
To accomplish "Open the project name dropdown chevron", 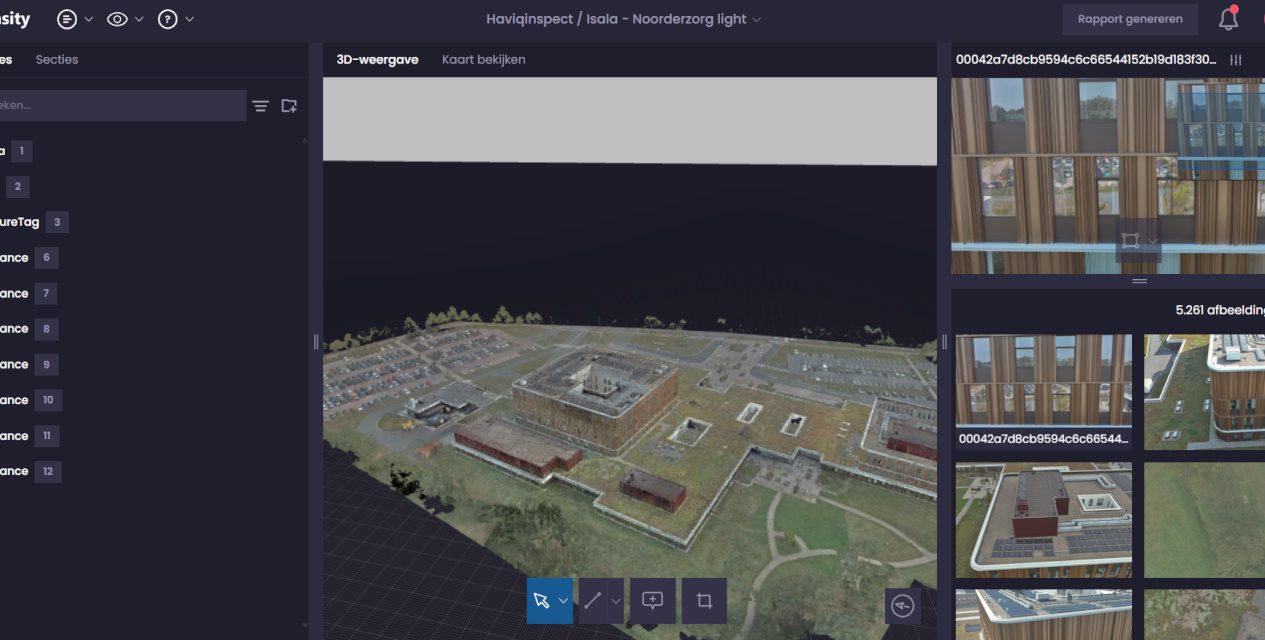I will point(757,20).
